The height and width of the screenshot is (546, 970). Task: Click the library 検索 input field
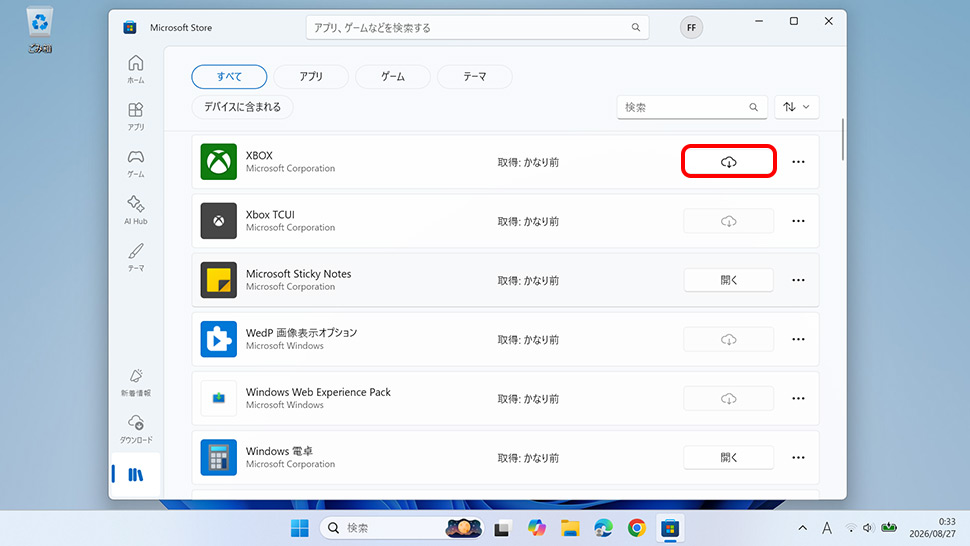692,107
